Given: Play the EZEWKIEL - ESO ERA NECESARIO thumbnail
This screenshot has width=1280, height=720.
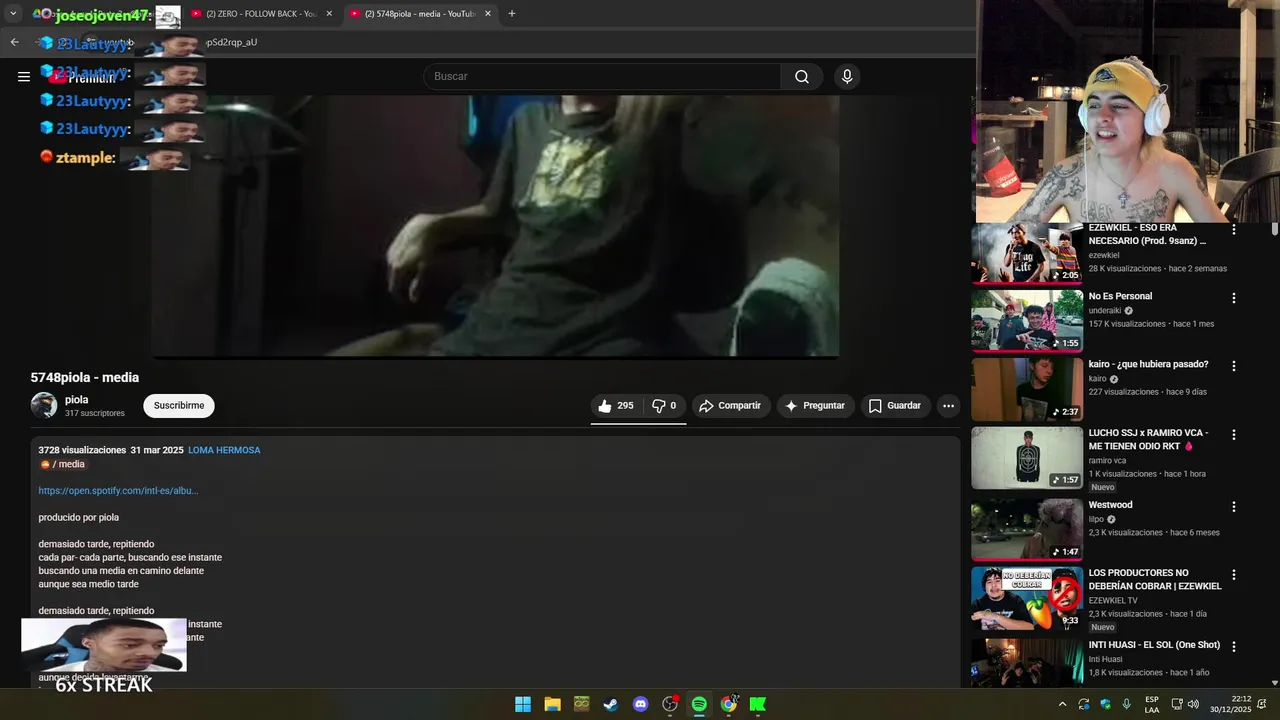Looking at the screenshot, I should 1027,253.
